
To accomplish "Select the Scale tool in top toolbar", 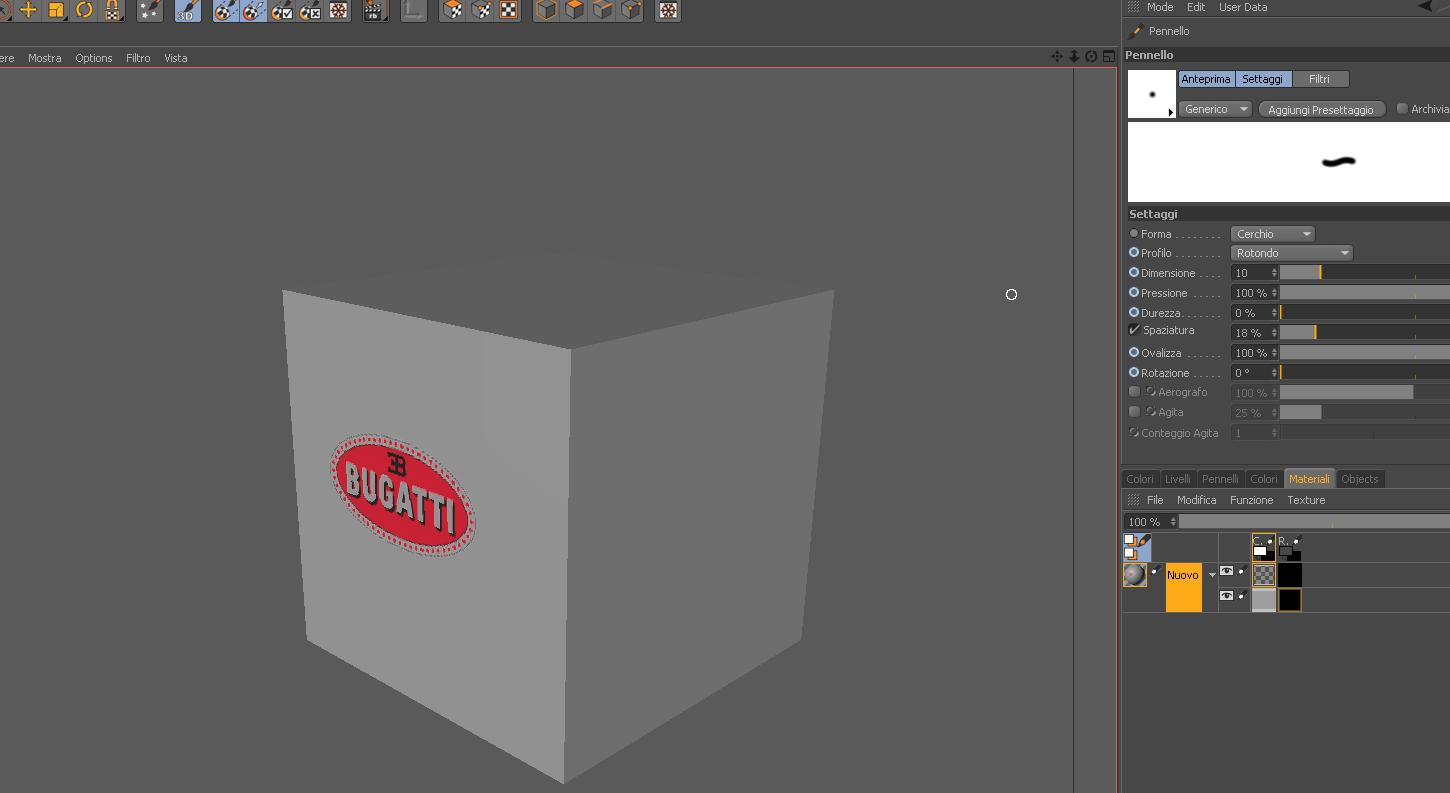I will pyautogui.click(x=56, y=10).
